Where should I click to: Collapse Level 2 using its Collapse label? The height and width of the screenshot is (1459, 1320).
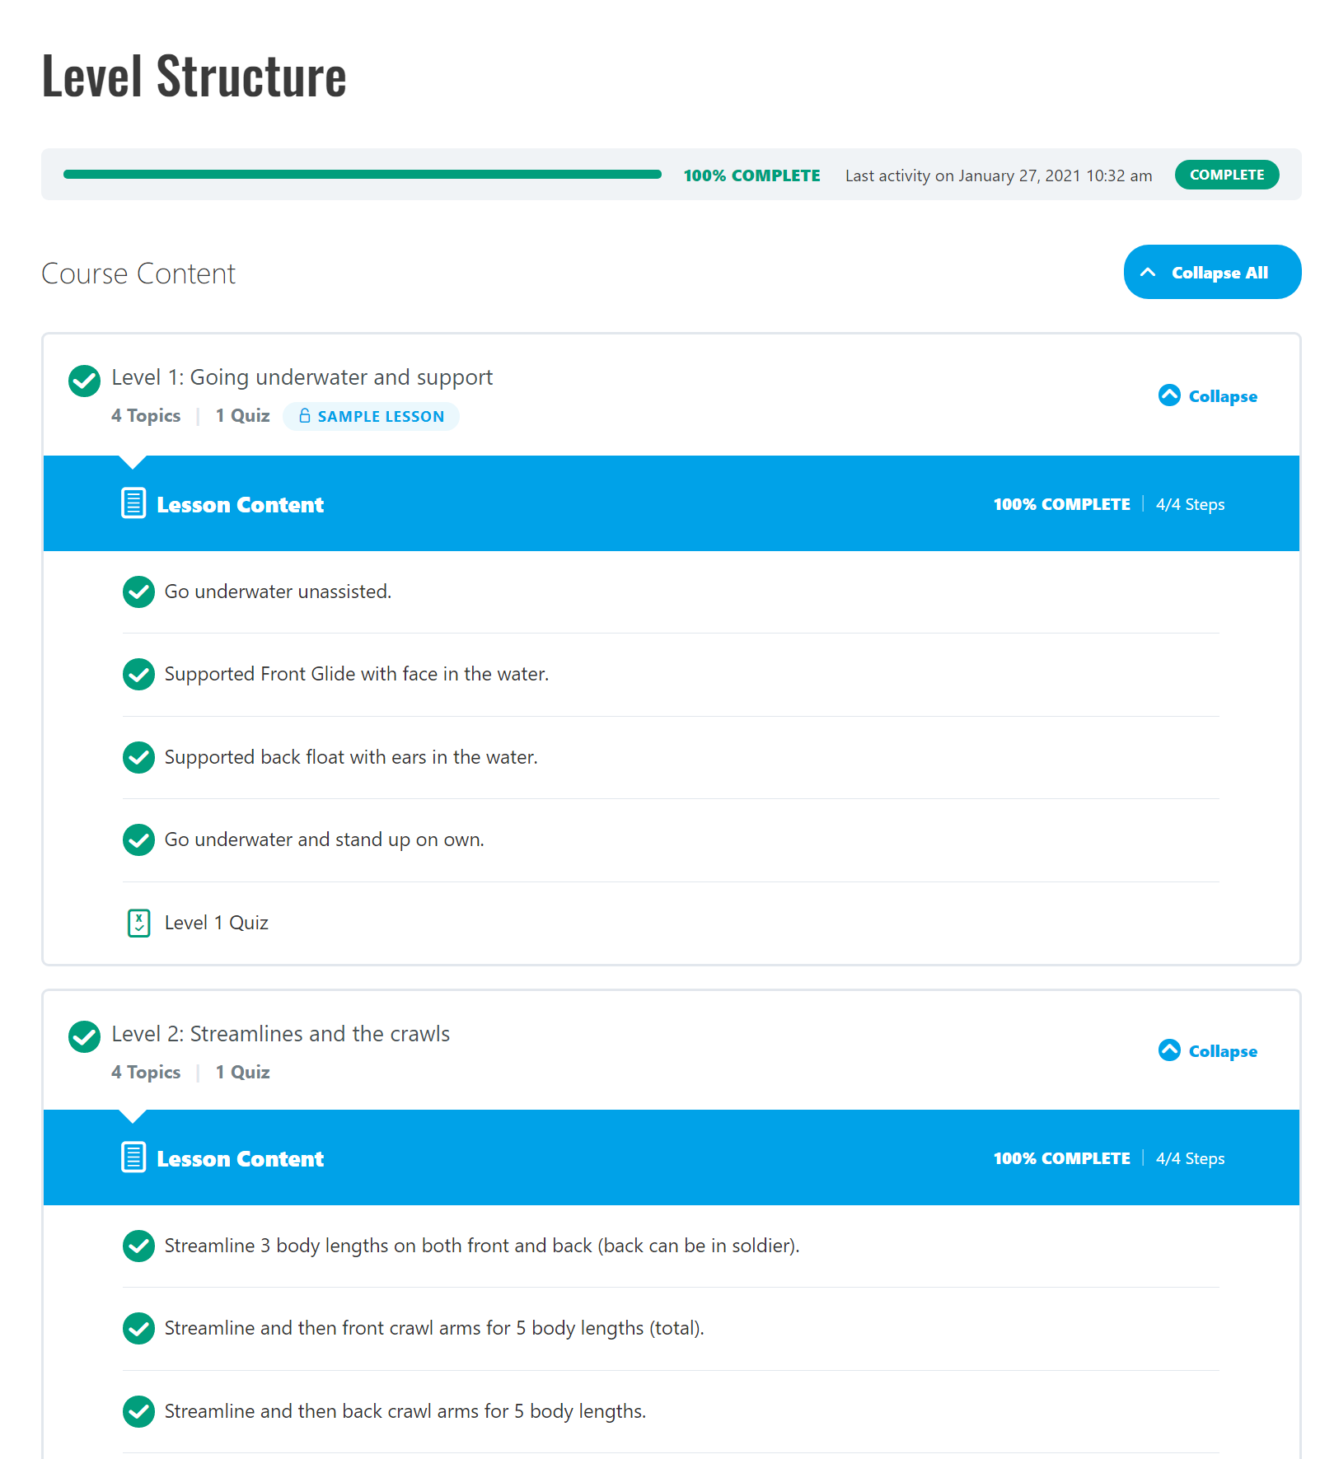pyautogui.click(x=1222, y=1051)
